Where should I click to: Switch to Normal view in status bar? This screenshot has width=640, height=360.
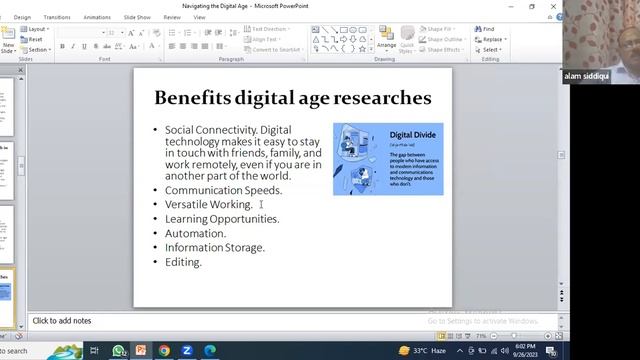[441, 336]
